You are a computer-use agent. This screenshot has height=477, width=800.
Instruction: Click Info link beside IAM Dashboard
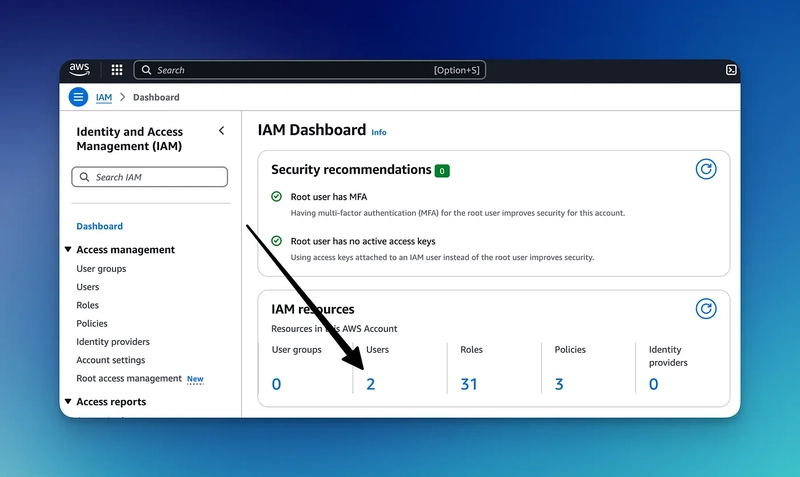point(379,132)
